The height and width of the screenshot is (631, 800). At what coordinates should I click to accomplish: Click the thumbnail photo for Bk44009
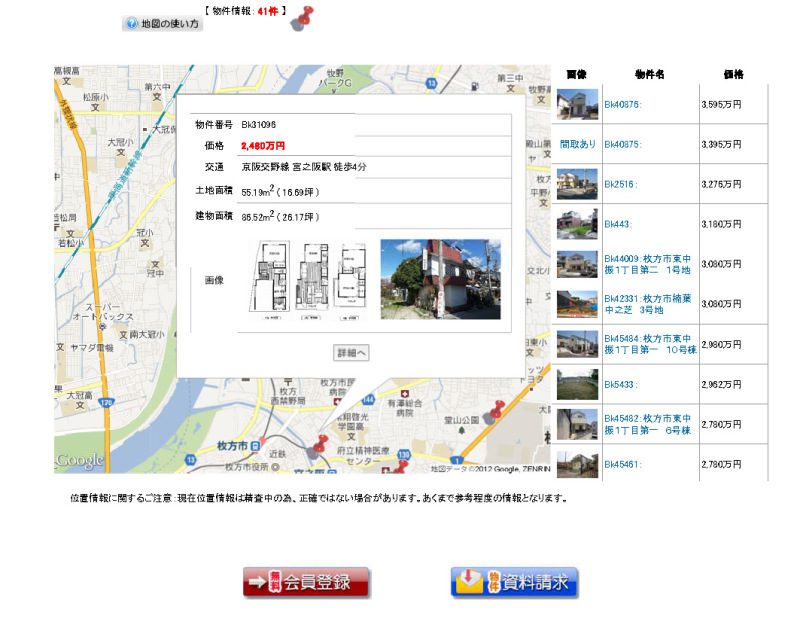[x=577, y=264]
